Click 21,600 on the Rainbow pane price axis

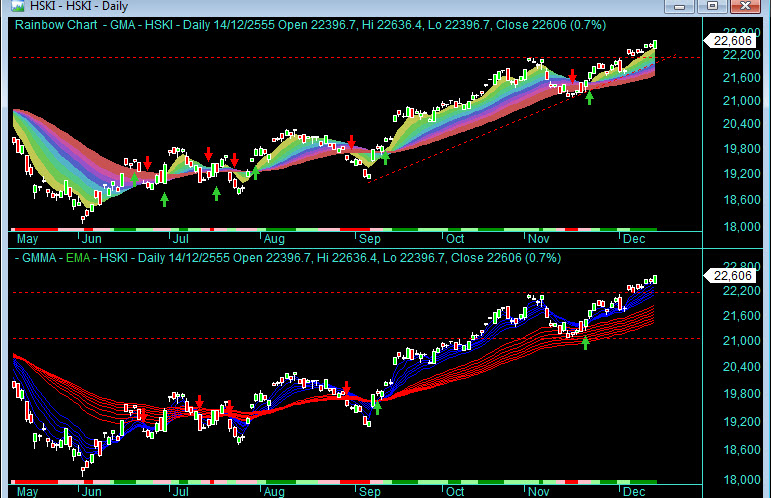(x=741, y=78)
